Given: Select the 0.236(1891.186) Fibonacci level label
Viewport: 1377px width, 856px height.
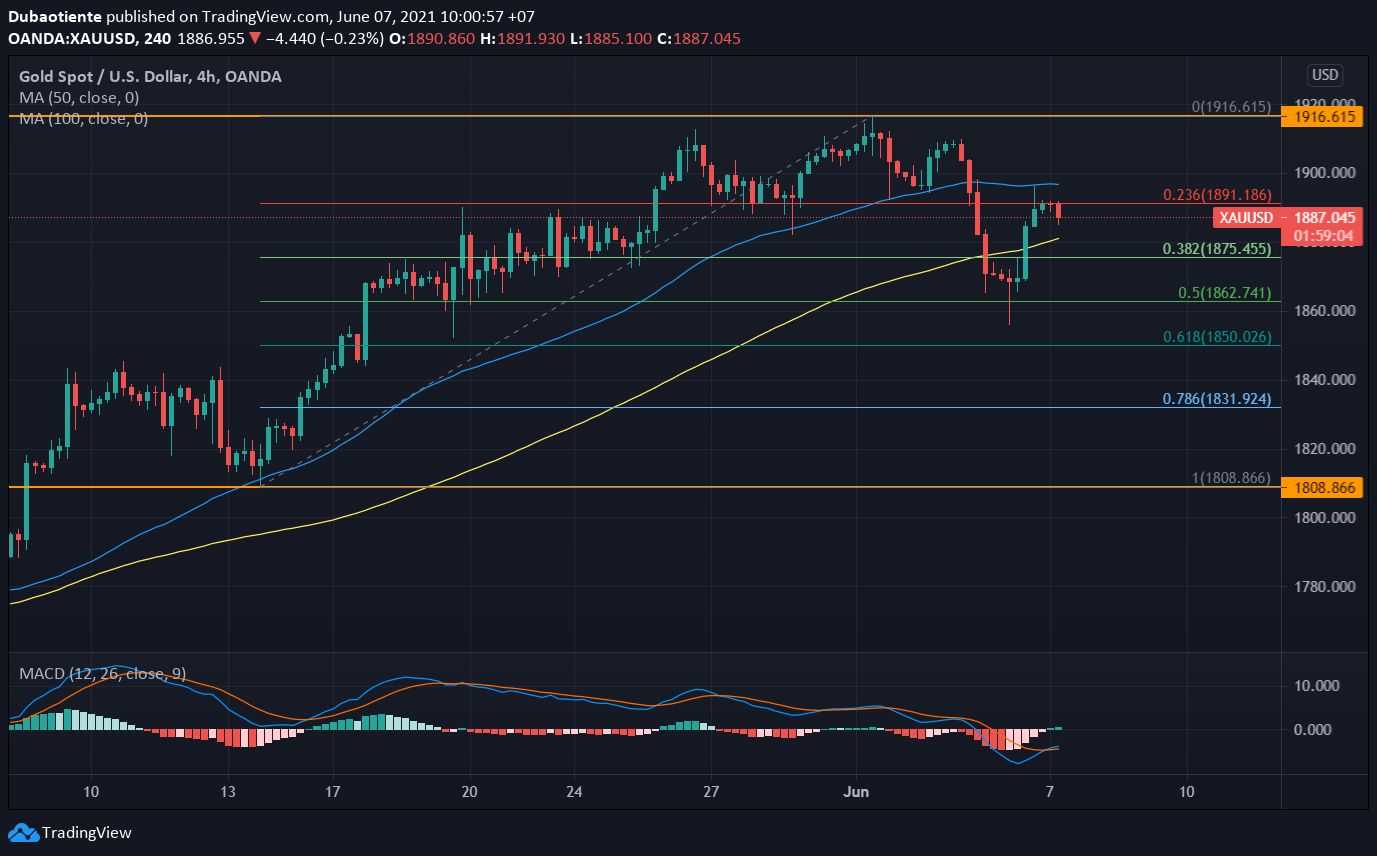Looking at the screenshot, I should pos(1217,195).
